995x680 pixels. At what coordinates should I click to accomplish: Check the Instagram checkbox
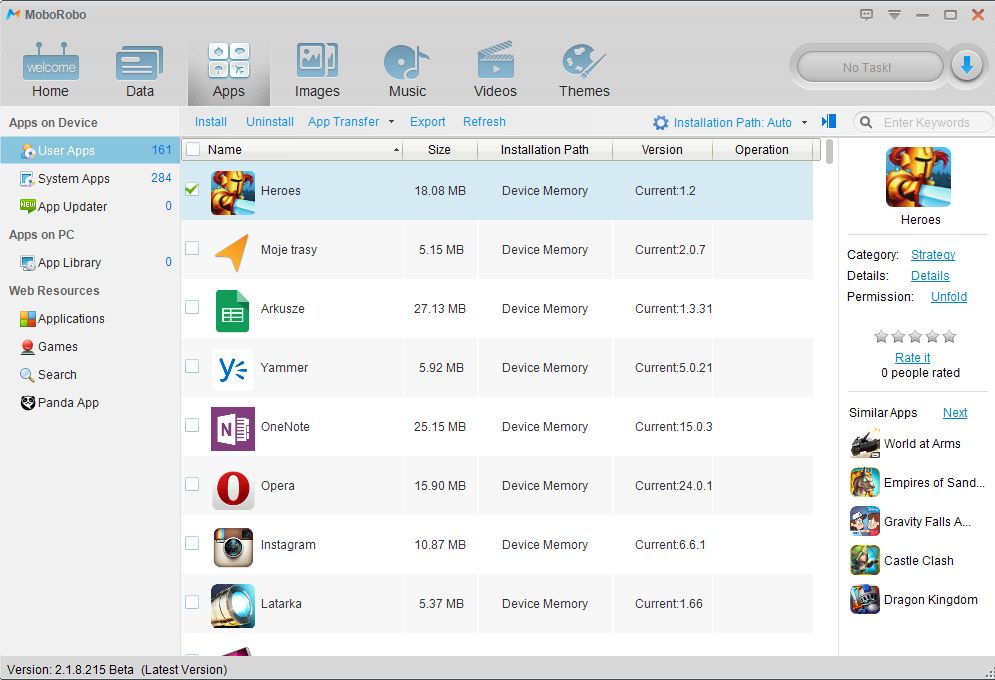(192, 543)
